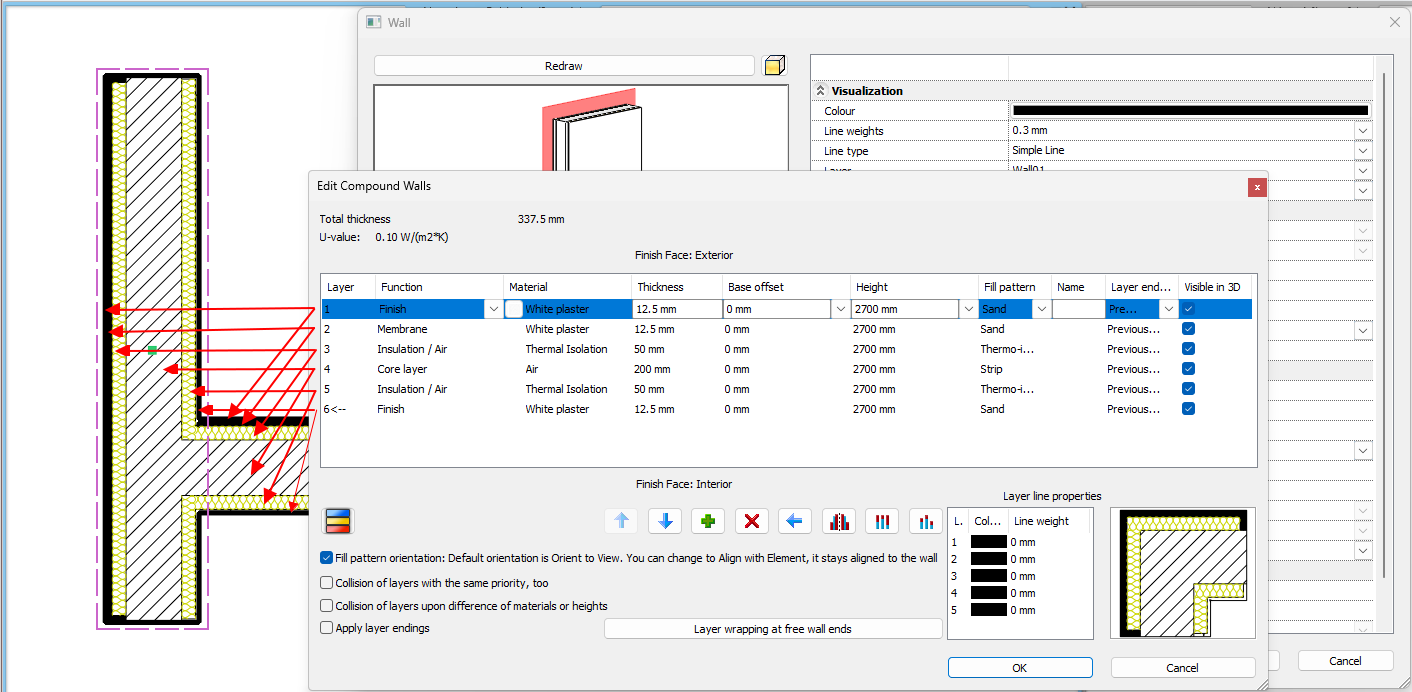The image size is (1412, 692).
Task: Click OK in Edit Compound Walls
Action: click(x=1020, y=668)
